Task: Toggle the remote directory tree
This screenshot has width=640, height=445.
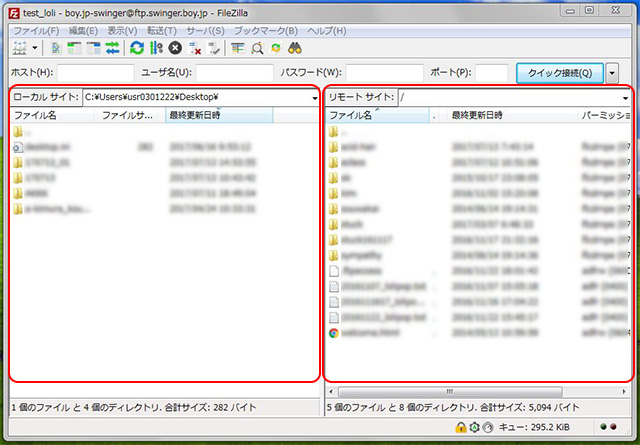Action: click(93, 48)
